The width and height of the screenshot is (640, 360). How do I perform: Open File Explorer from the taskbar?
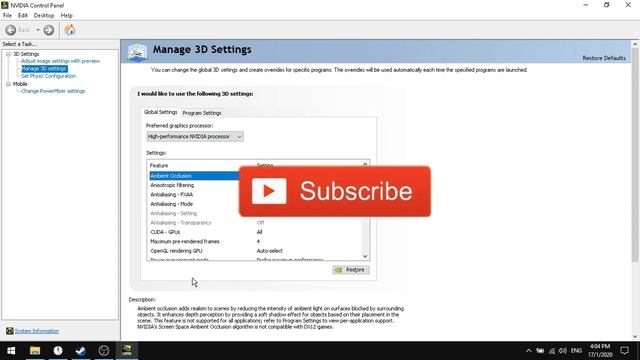(35, 351)
